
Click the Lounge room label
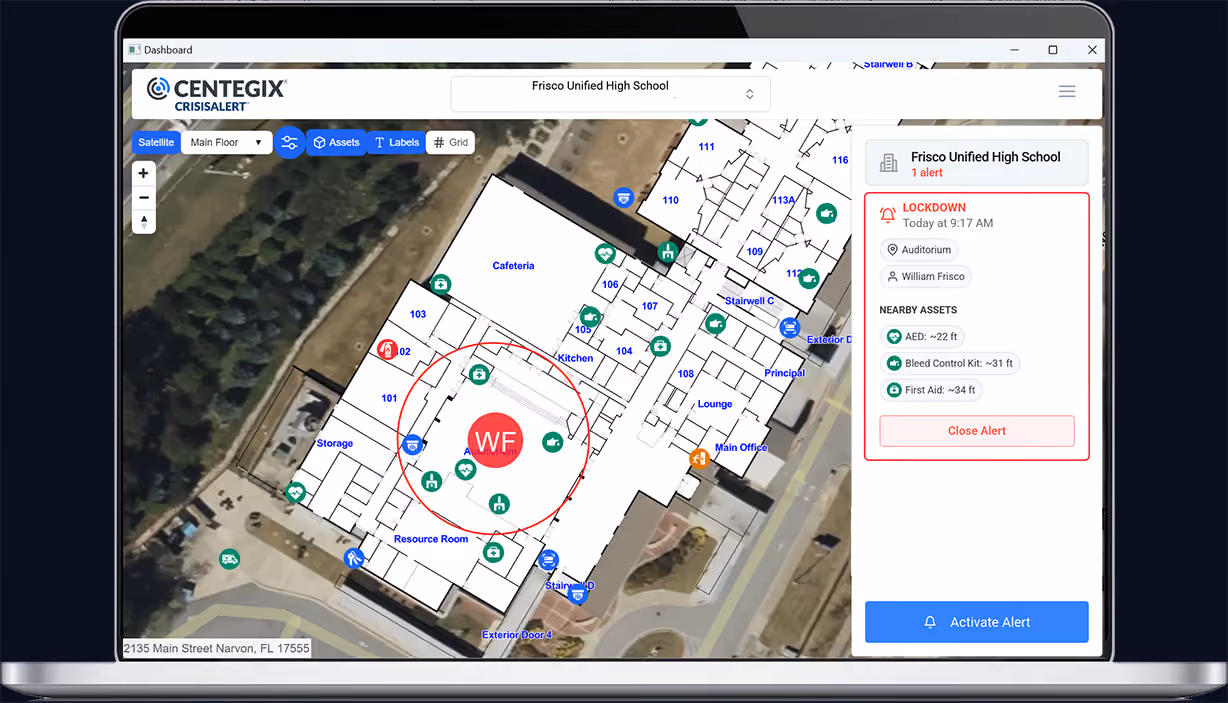point(715,404)
